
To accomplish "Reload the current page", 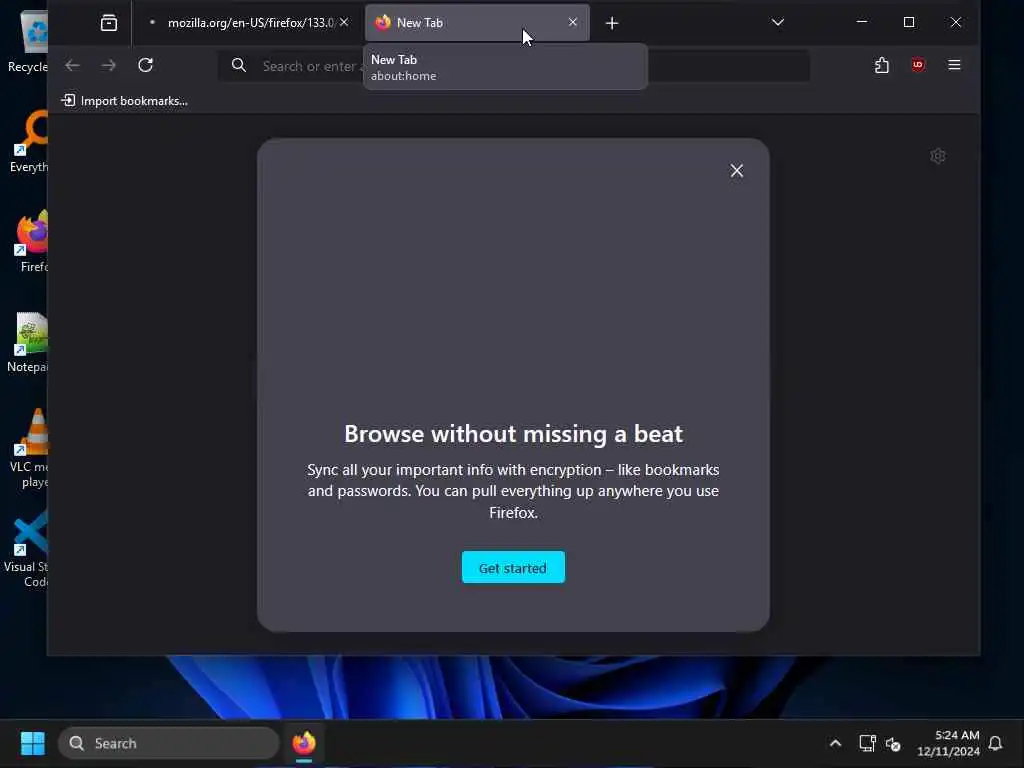I will pyautogui.click(x=146, y=65).
